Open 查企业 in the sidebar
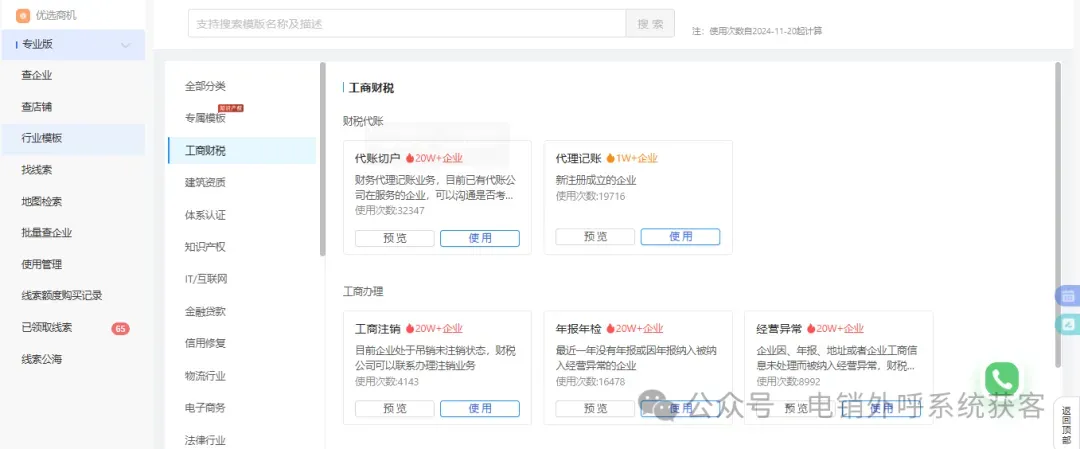Screen dimensions: 1080x449 (x=72, y=76)
